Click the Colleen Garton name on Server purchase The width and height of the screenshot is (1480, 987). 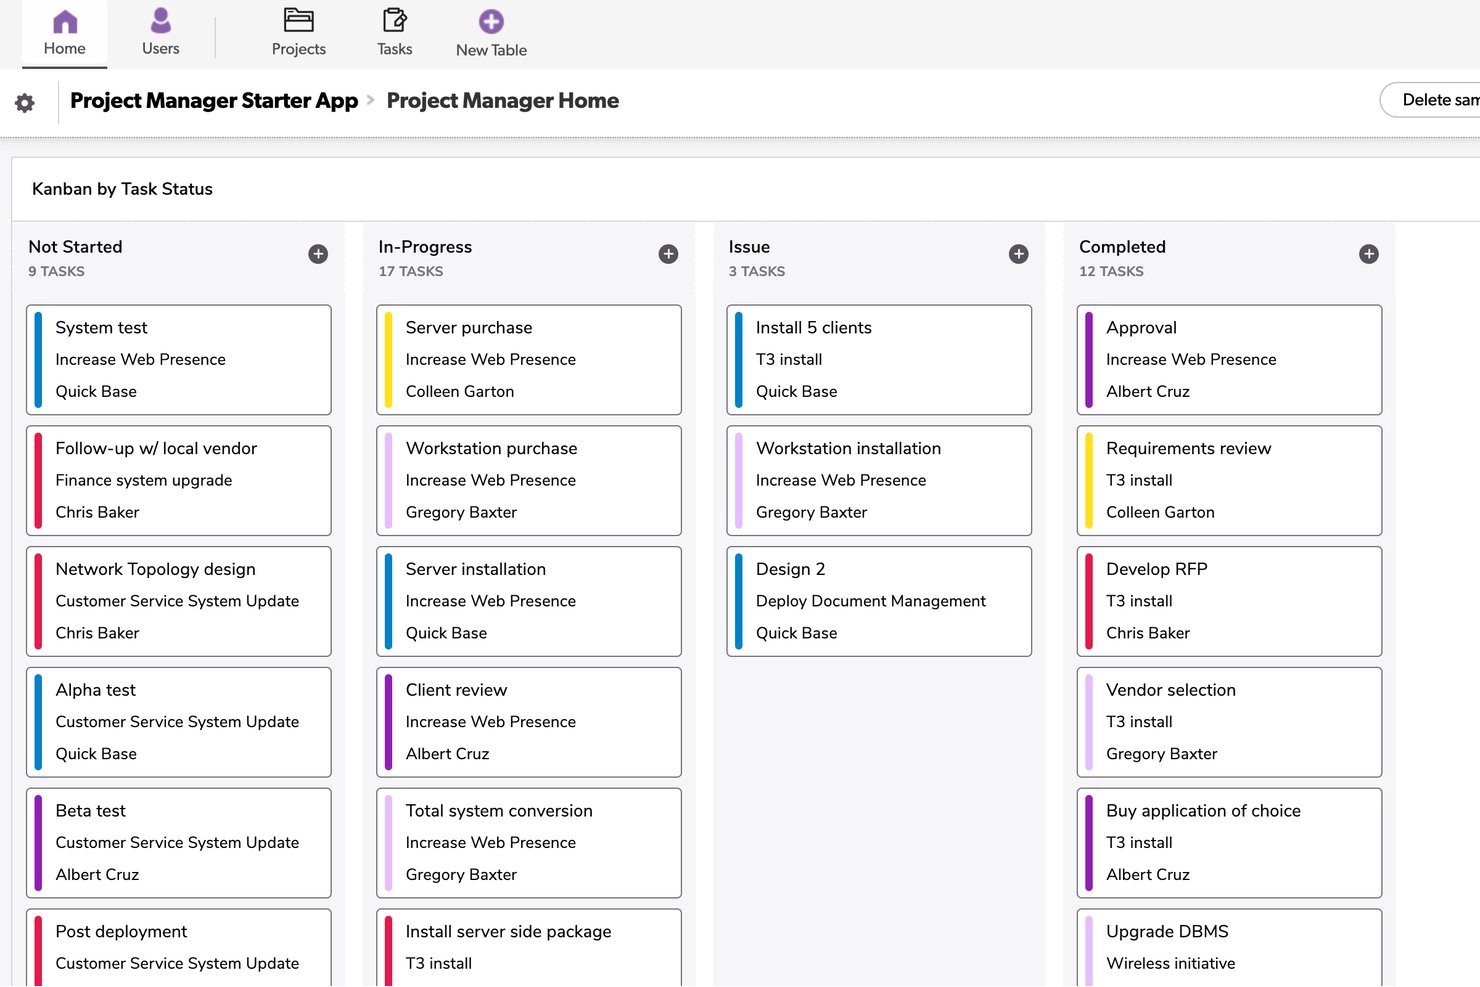click(x=460, y=391)
